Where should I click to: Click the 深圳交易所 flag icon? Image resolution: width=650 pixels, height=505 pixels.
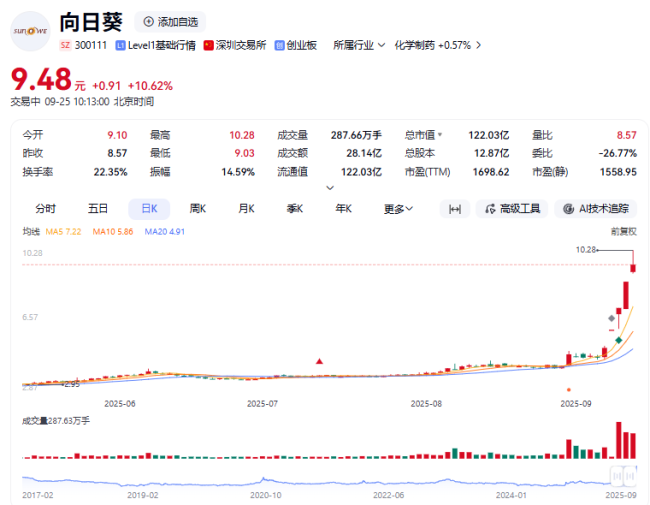tap(209, 45)
